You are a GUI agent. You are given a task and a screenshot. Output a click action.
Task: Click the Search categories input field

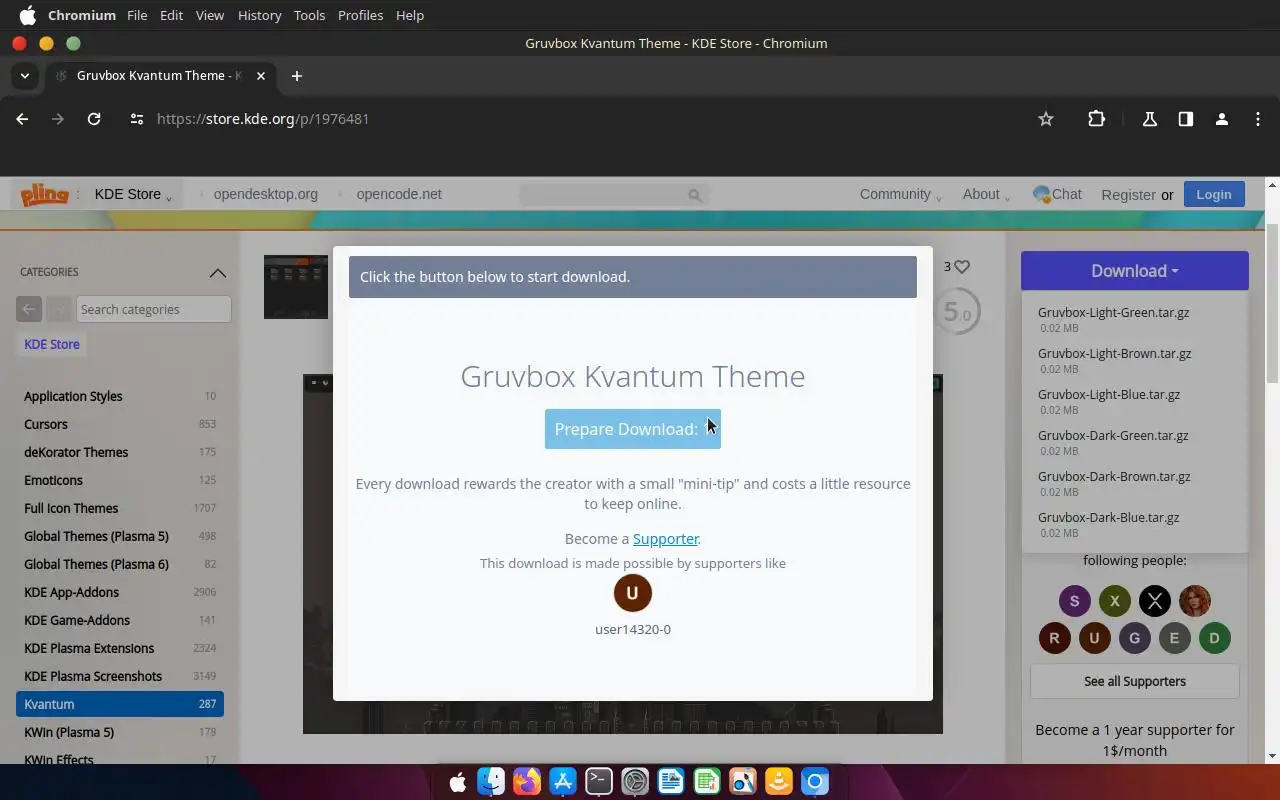(154, 309)
